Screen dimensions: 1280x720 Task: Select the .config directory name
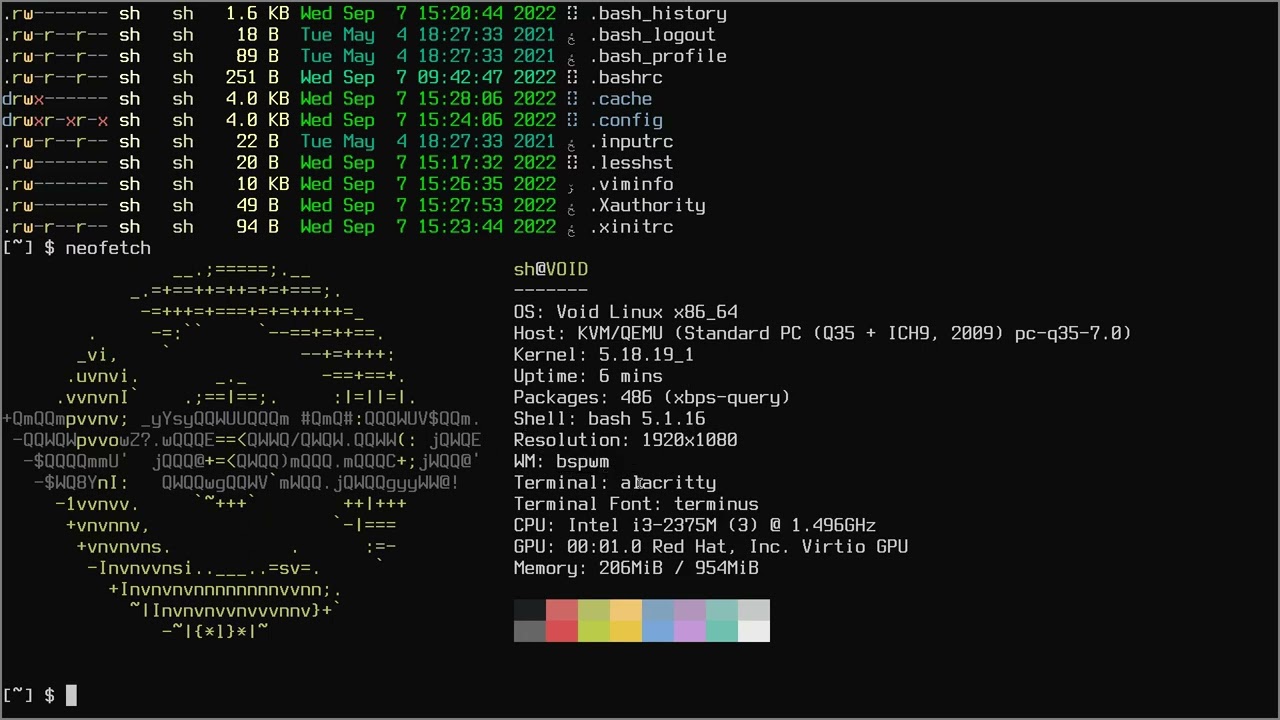click(626, 120)
